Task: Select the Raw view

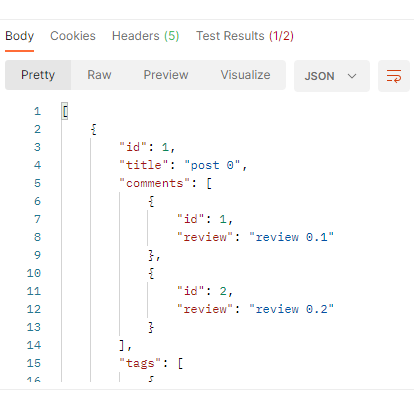Action: tap(99, 75)
